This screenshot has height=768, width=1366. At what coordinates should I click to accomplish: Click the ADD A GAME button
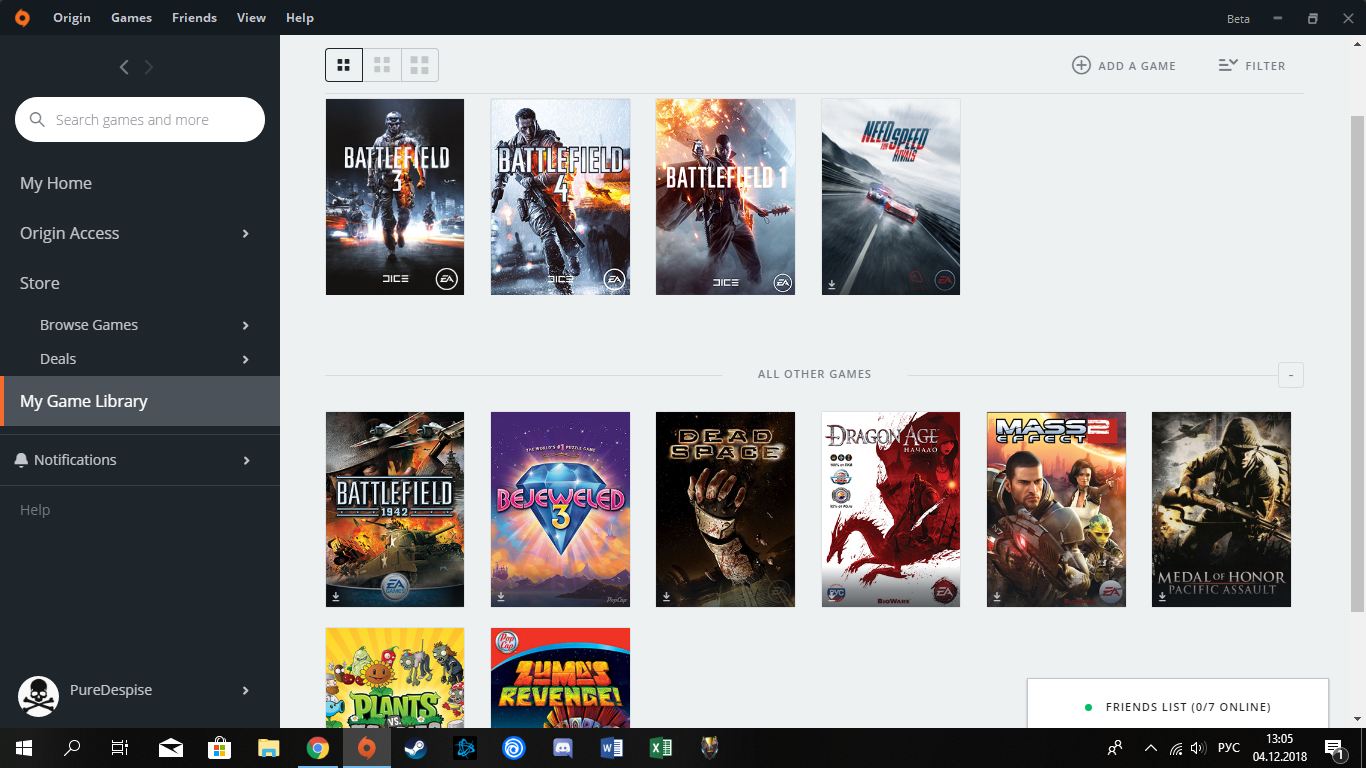1124,66
